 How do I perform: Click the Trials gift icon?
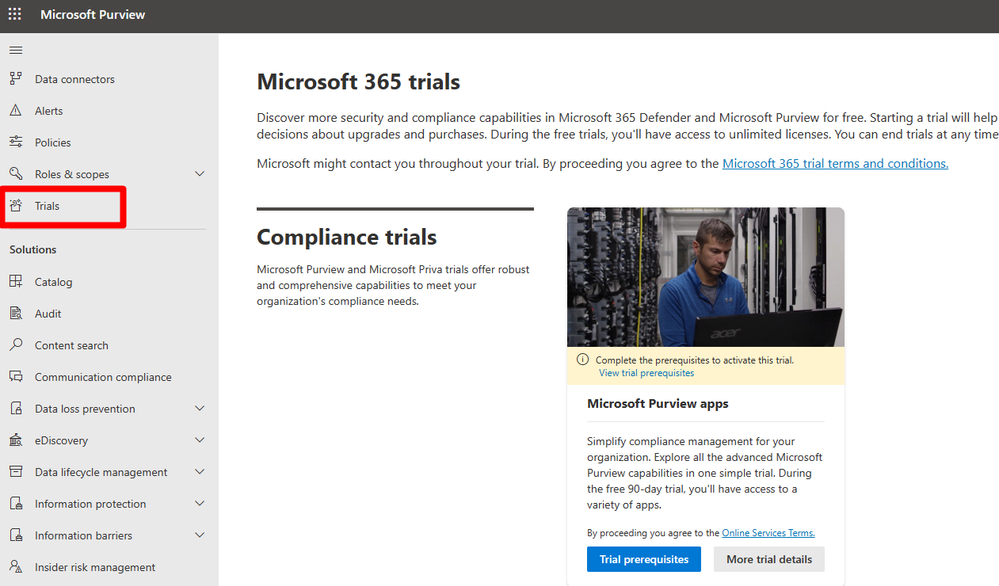16,205
